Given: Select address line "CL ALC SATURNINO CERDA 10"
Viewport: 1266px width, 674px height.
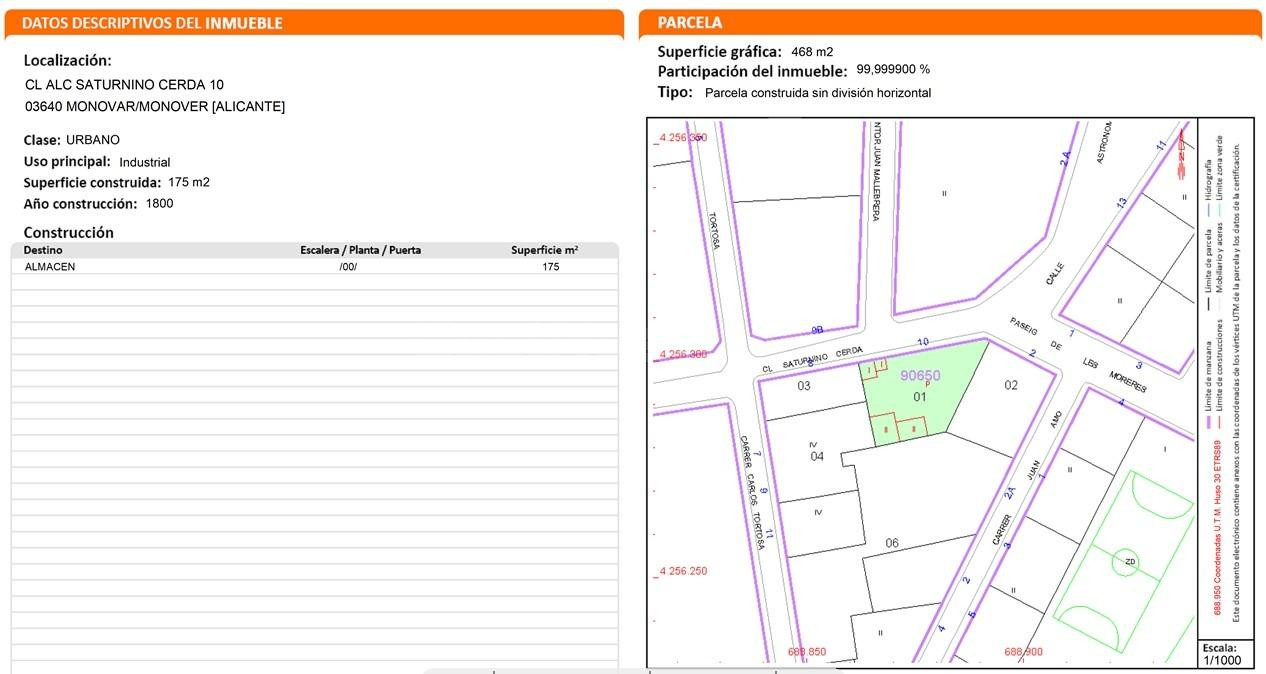Looking at the screenshot, I should click(125, 85).
